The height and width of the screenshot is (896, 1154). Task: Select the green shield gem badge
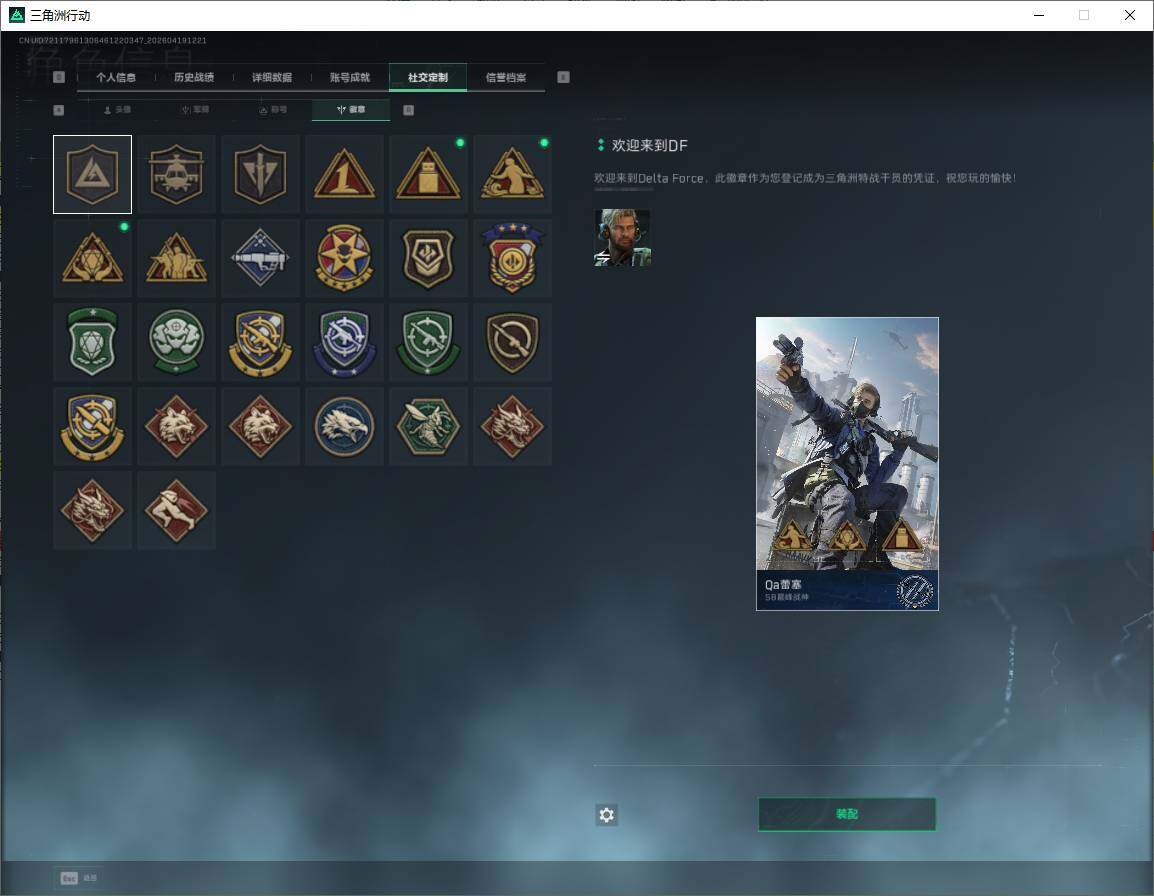click(92, 342)
